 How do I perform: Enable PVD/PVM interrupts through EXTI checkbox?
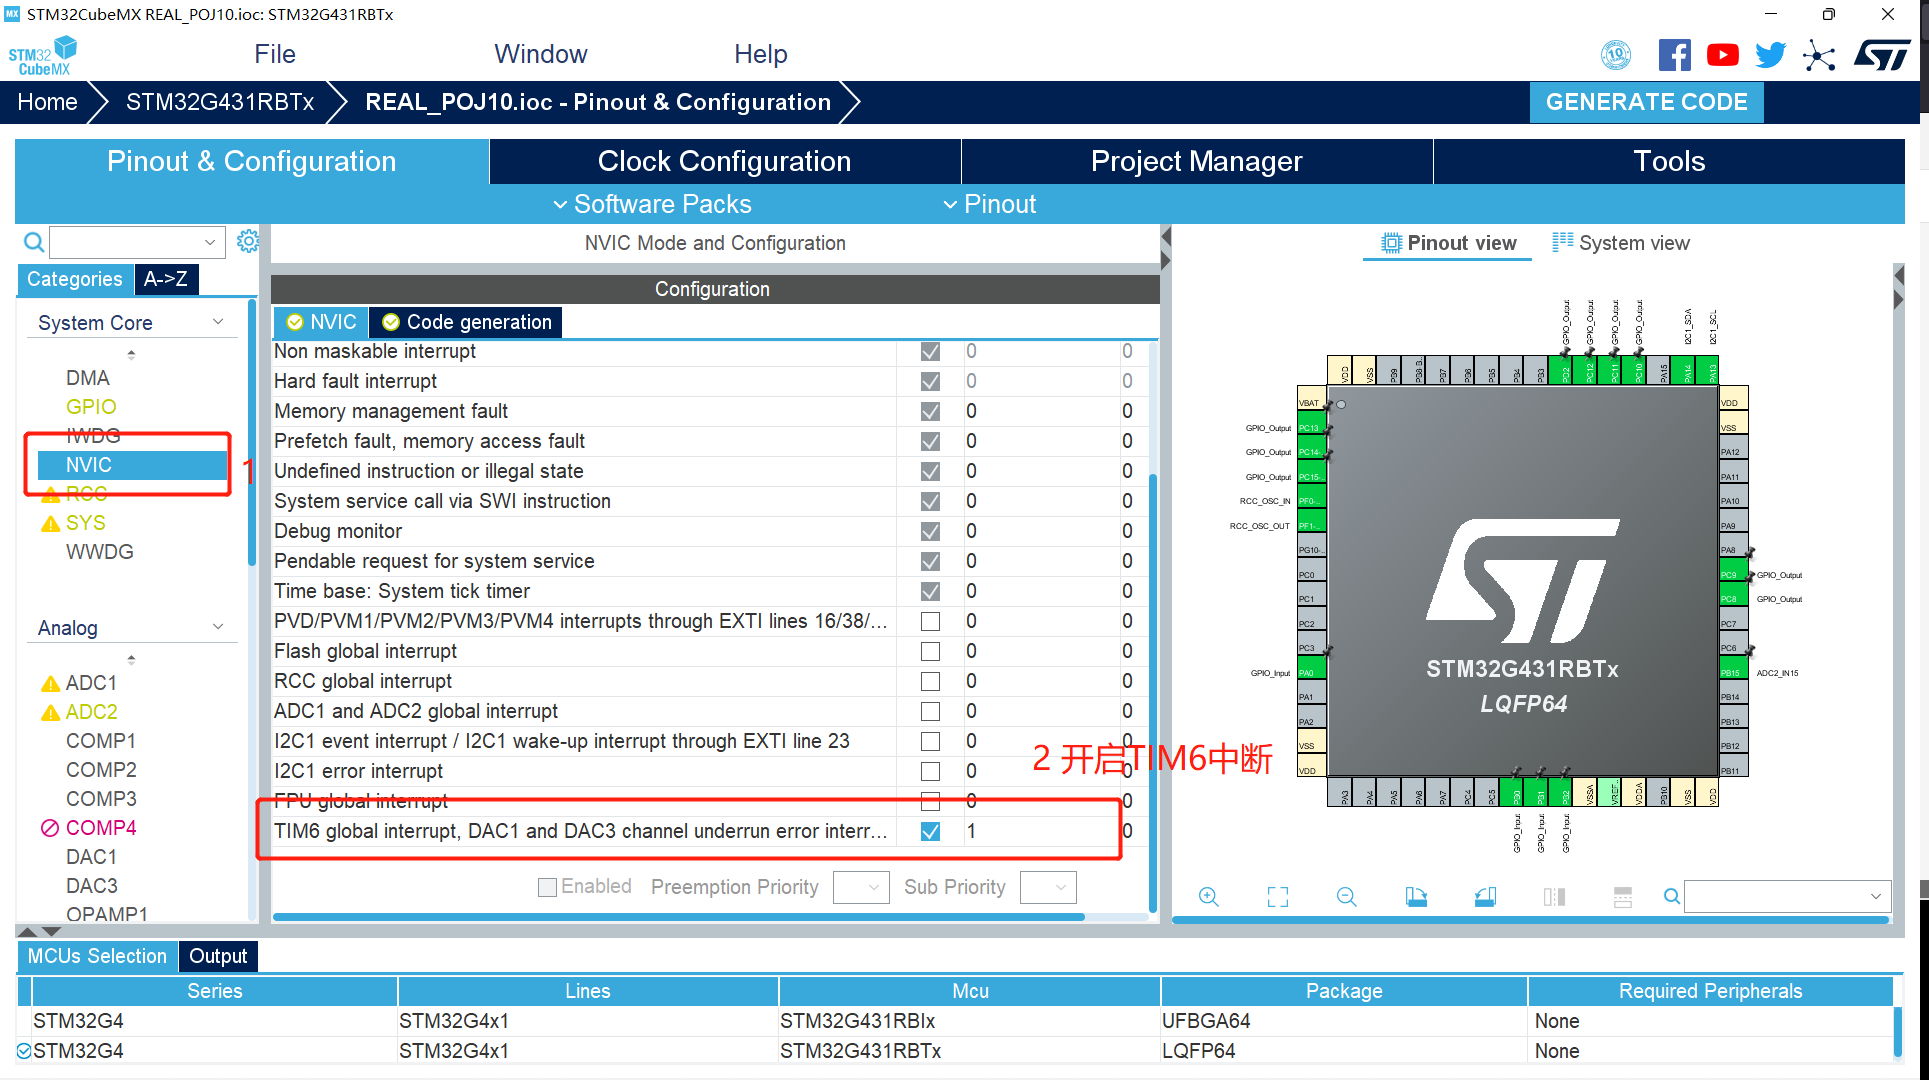(930, 621)
